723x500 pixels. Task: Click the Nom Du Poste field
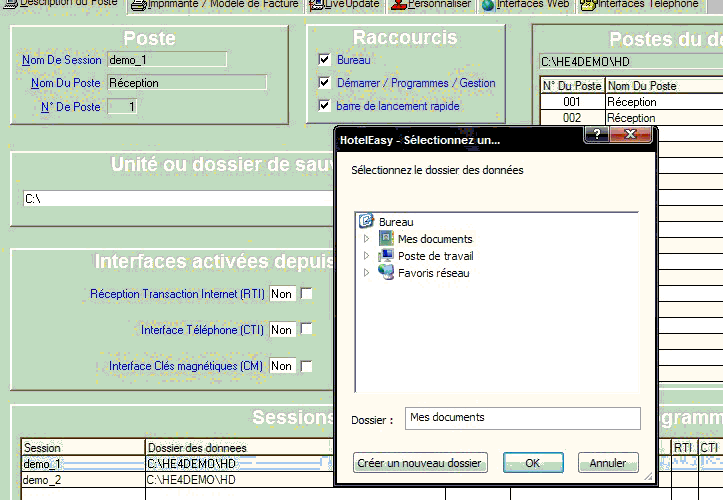tap(187, 83)
